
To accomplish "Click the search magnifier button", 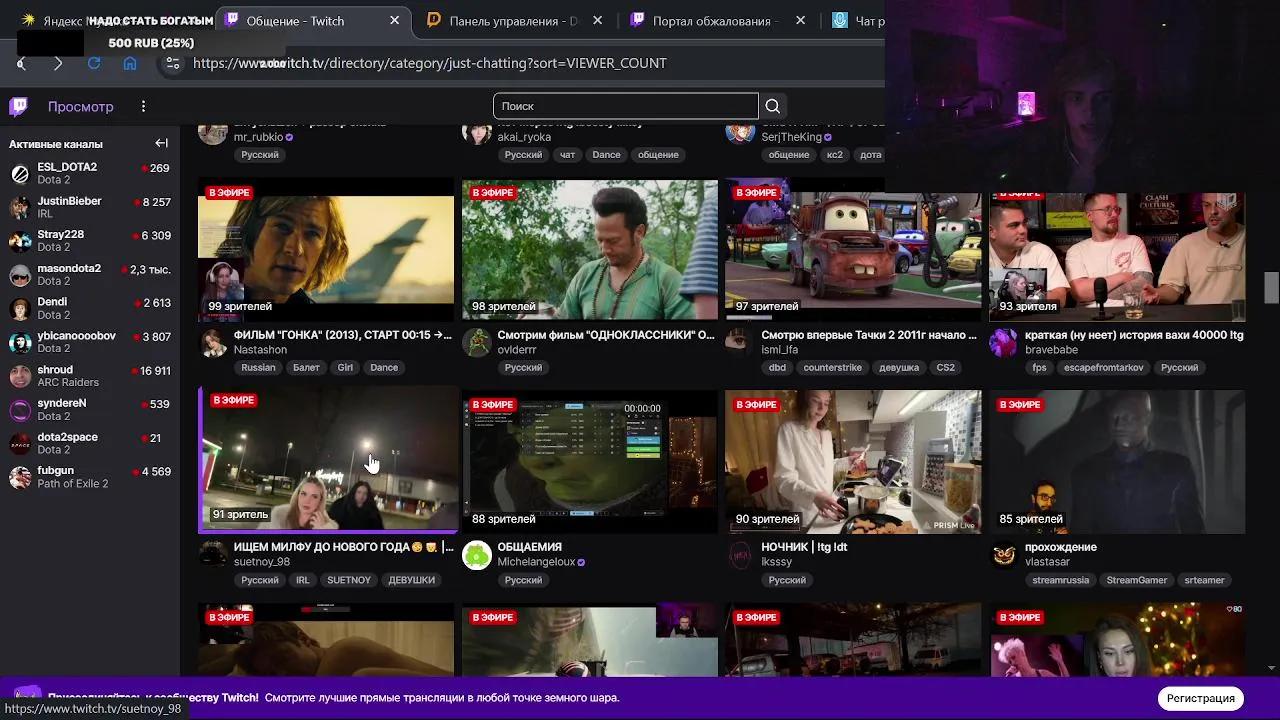I will (x=772, y=106).
